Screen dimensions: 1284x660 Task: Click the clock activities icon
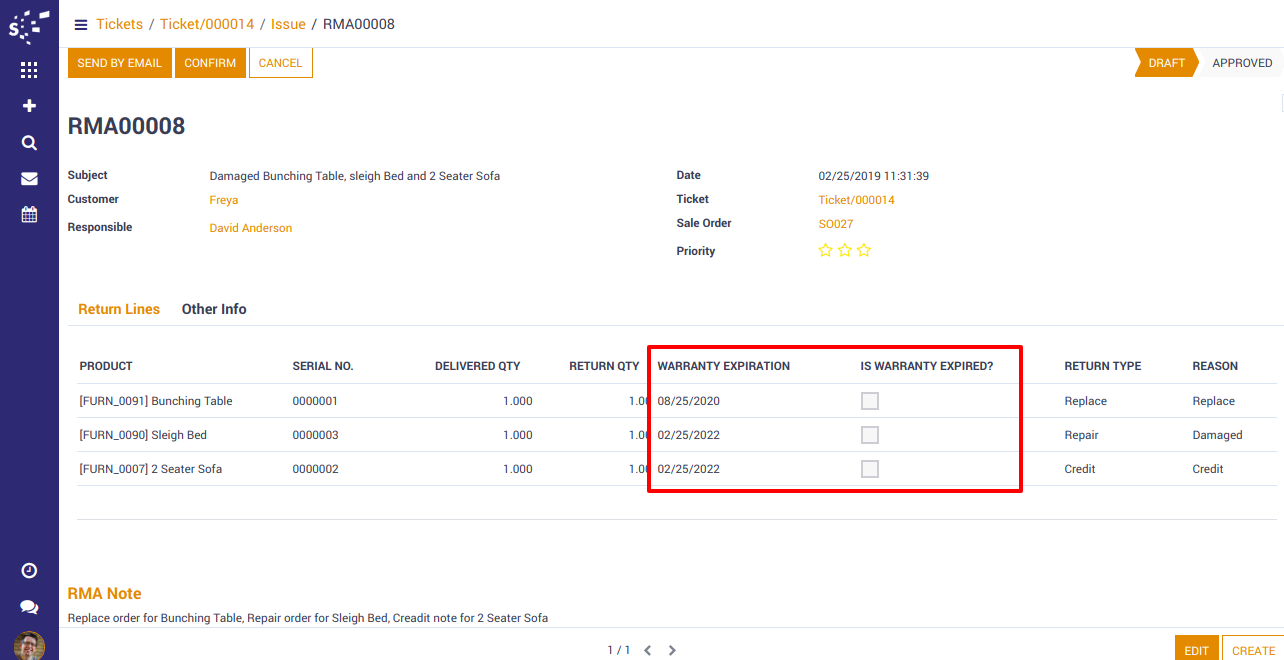click(29, 570)
